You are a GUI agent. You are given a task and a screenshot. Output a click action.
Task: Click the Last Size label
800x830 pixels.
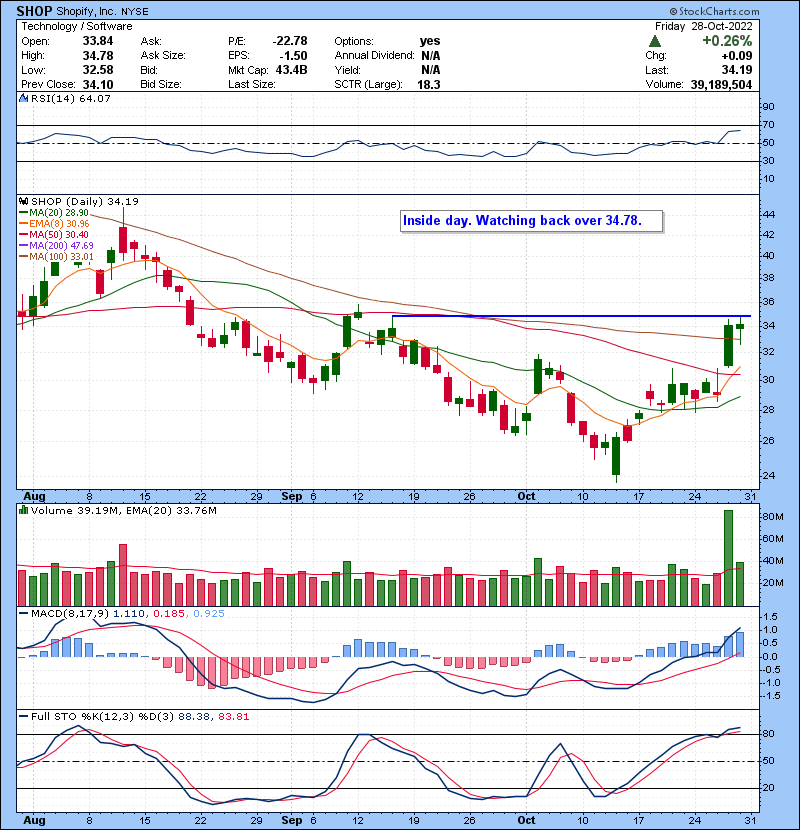point(251,85)
